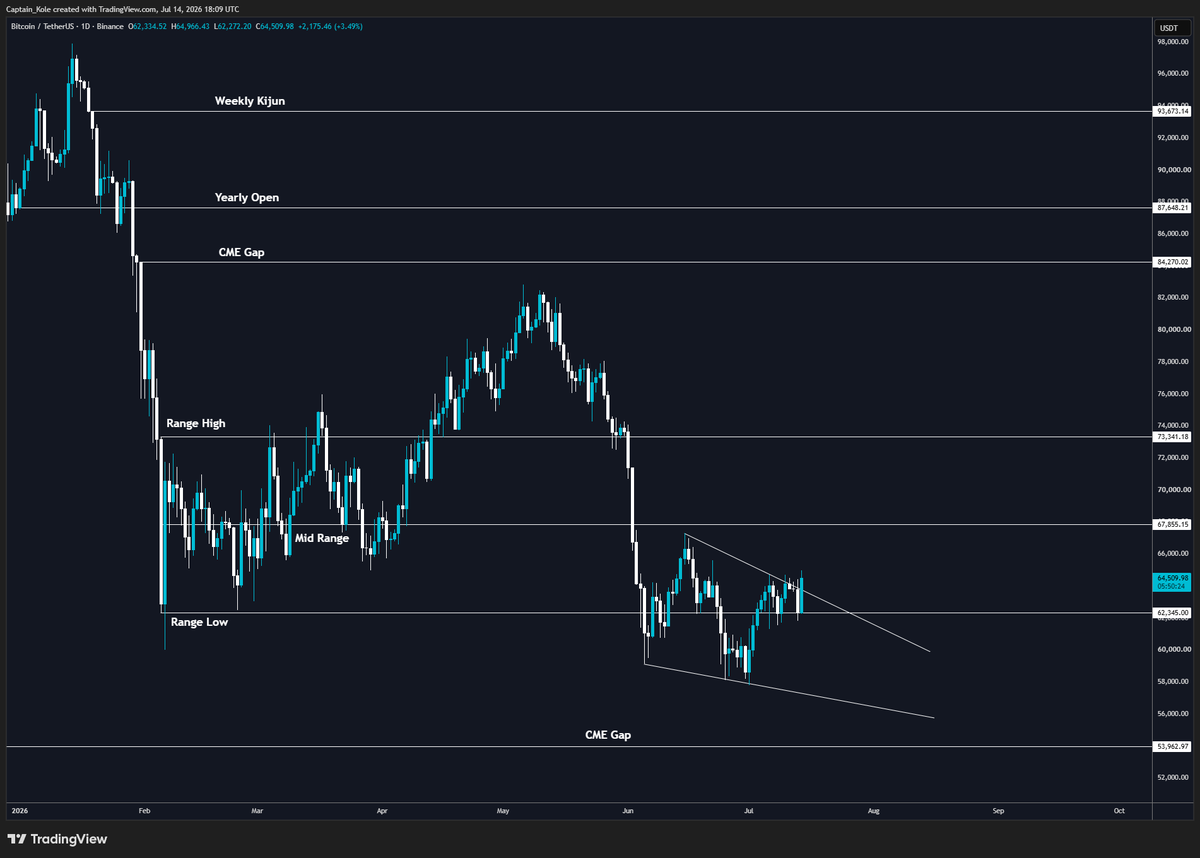Click the 93,673.14 price tag
The image size is (1200, 858).
pyautogui.click(x=1172, y=112)
